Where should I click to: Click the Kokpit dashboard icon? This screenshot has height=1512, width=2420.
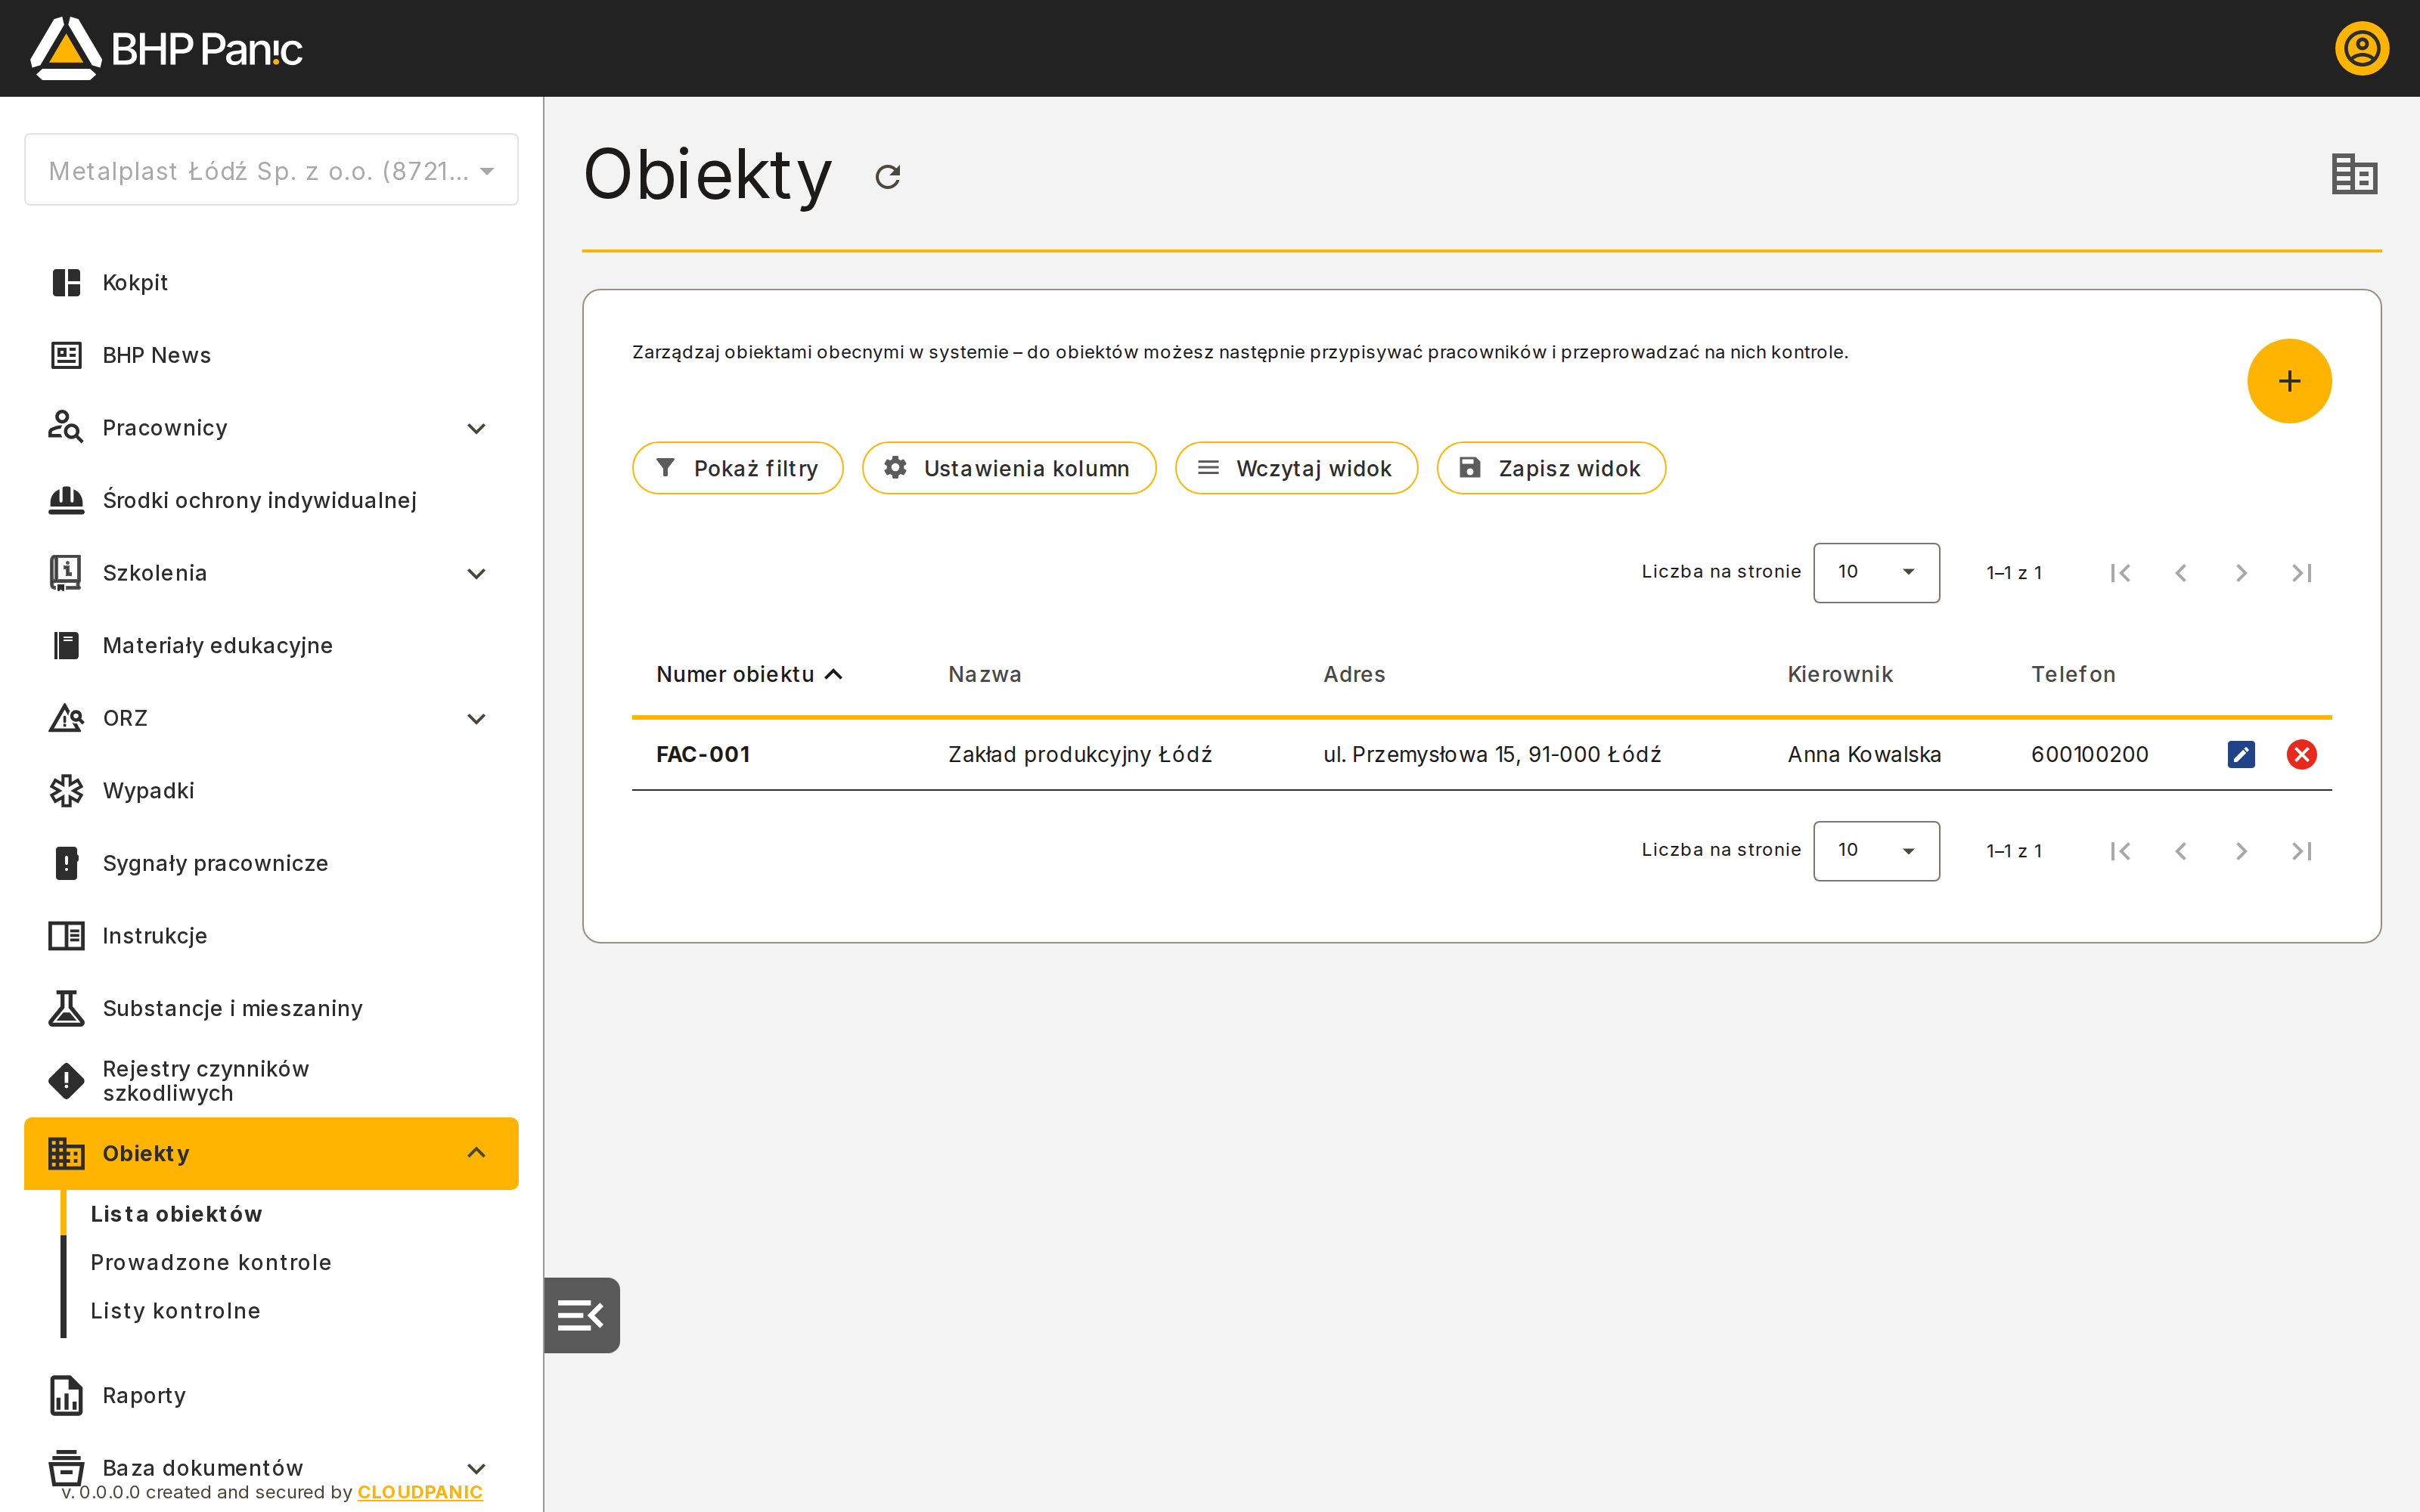[66, 283]
